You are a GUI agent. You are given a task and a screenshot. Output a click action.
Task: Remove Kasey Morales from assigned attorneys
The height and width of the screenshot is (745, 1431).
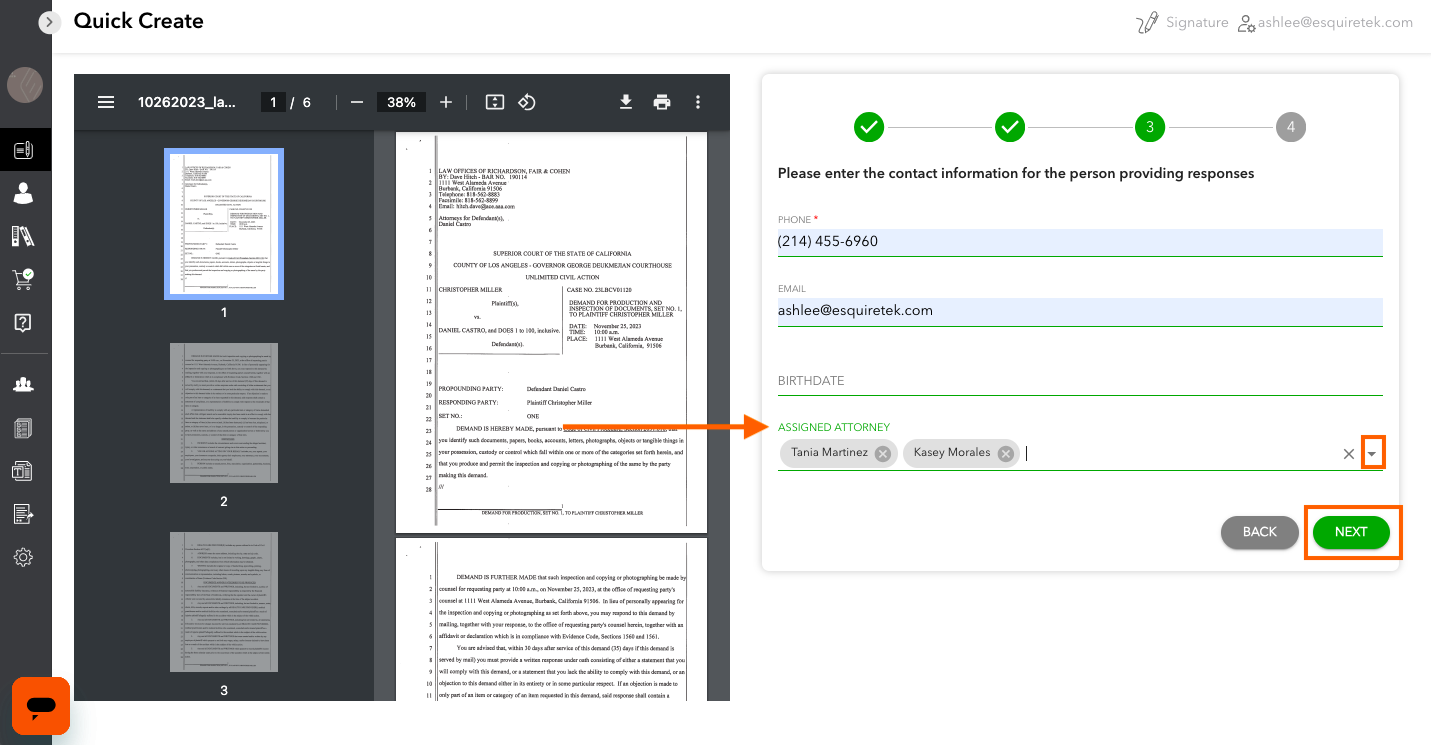point(1005,454)
